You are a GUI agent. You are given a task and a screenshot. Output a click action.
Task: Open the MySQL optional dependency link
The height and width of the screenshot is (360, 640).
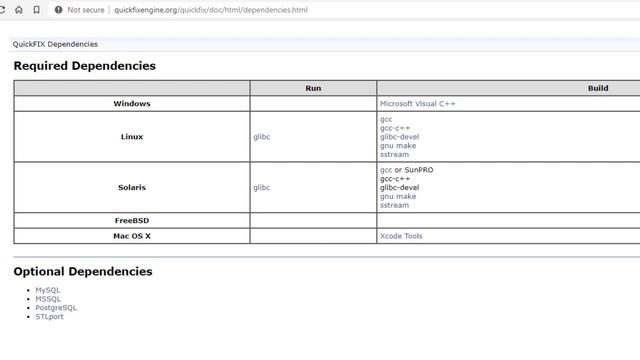(x=48, y=290)
